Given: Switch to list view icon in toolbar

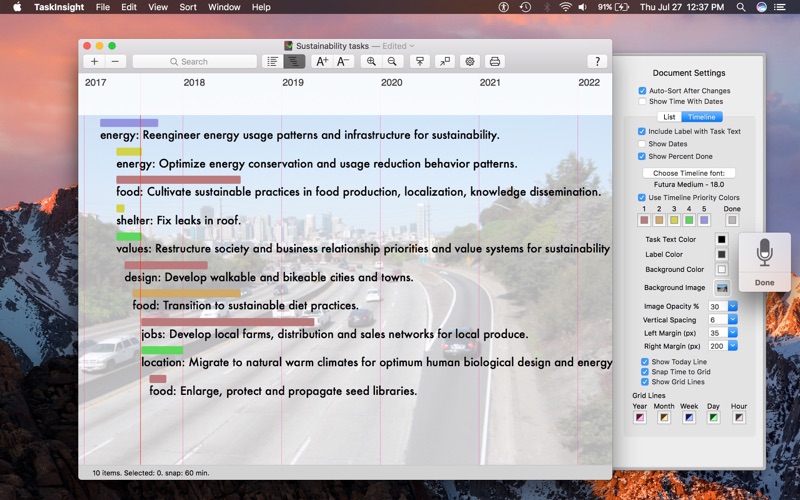Looking at the screenshot, I should (272, 61).
